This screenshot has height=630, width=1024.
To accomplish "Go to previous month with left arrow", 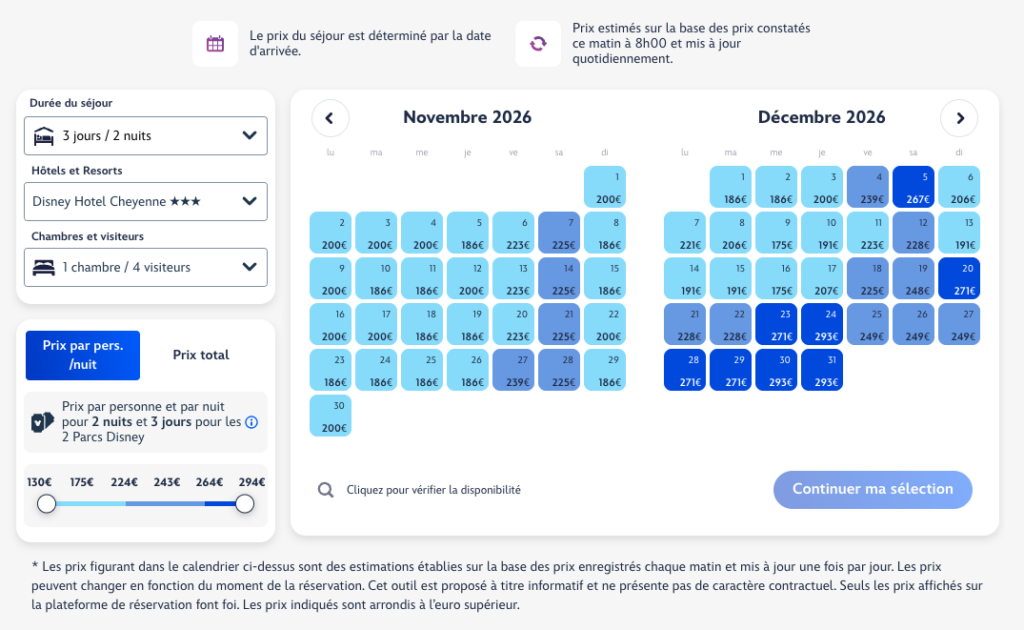I will [x=330, y=118].
